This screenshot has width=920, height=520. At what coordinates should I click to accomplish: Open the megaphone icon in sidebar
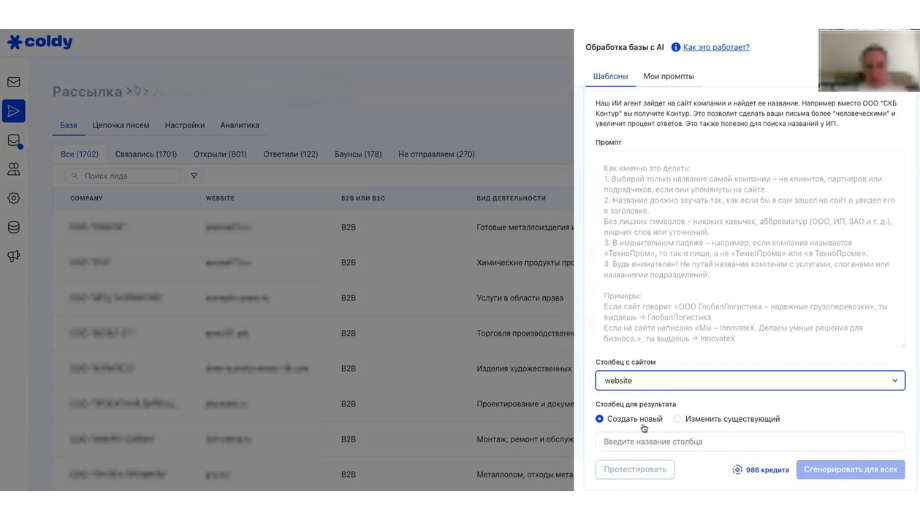[x=13, y=256]
